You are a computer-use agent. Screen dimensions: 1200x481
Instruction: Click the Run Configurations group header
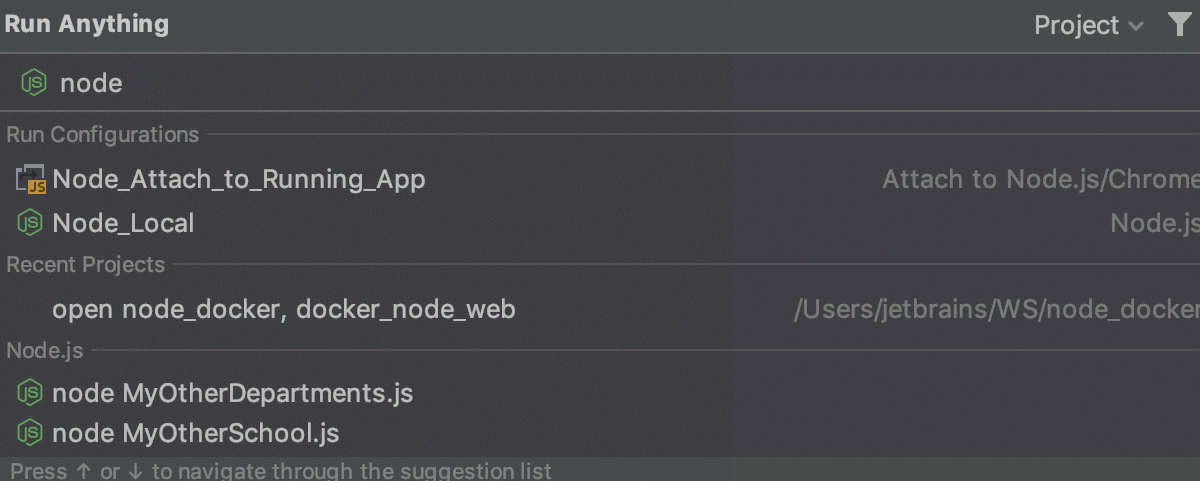coord(103,135)
